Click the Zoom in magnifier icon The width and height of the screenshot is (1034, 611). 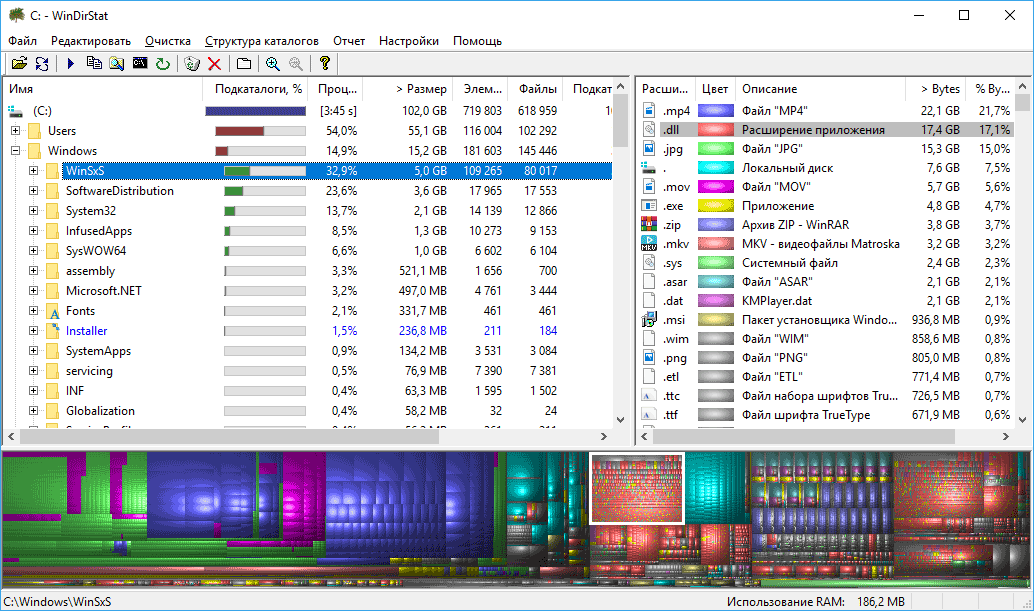coord(272,64)
